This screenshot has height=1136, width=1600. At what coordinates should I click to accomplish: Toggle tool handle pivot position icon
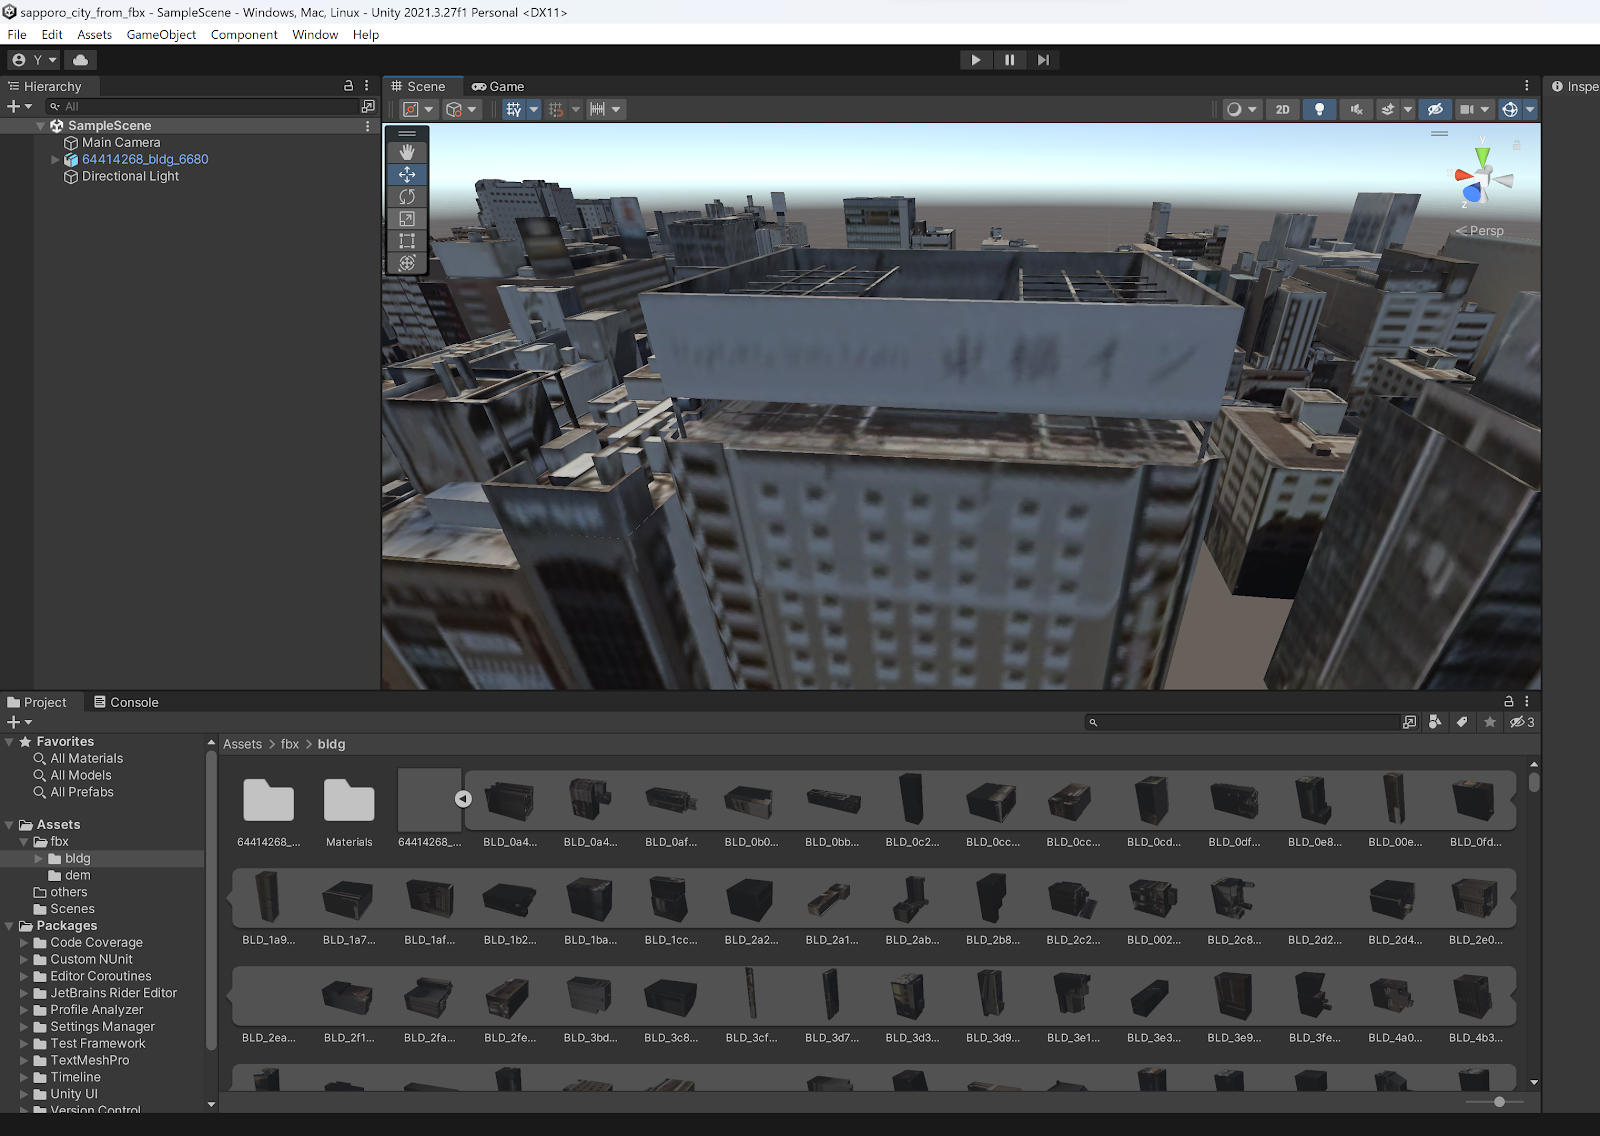tap(418, 110)
